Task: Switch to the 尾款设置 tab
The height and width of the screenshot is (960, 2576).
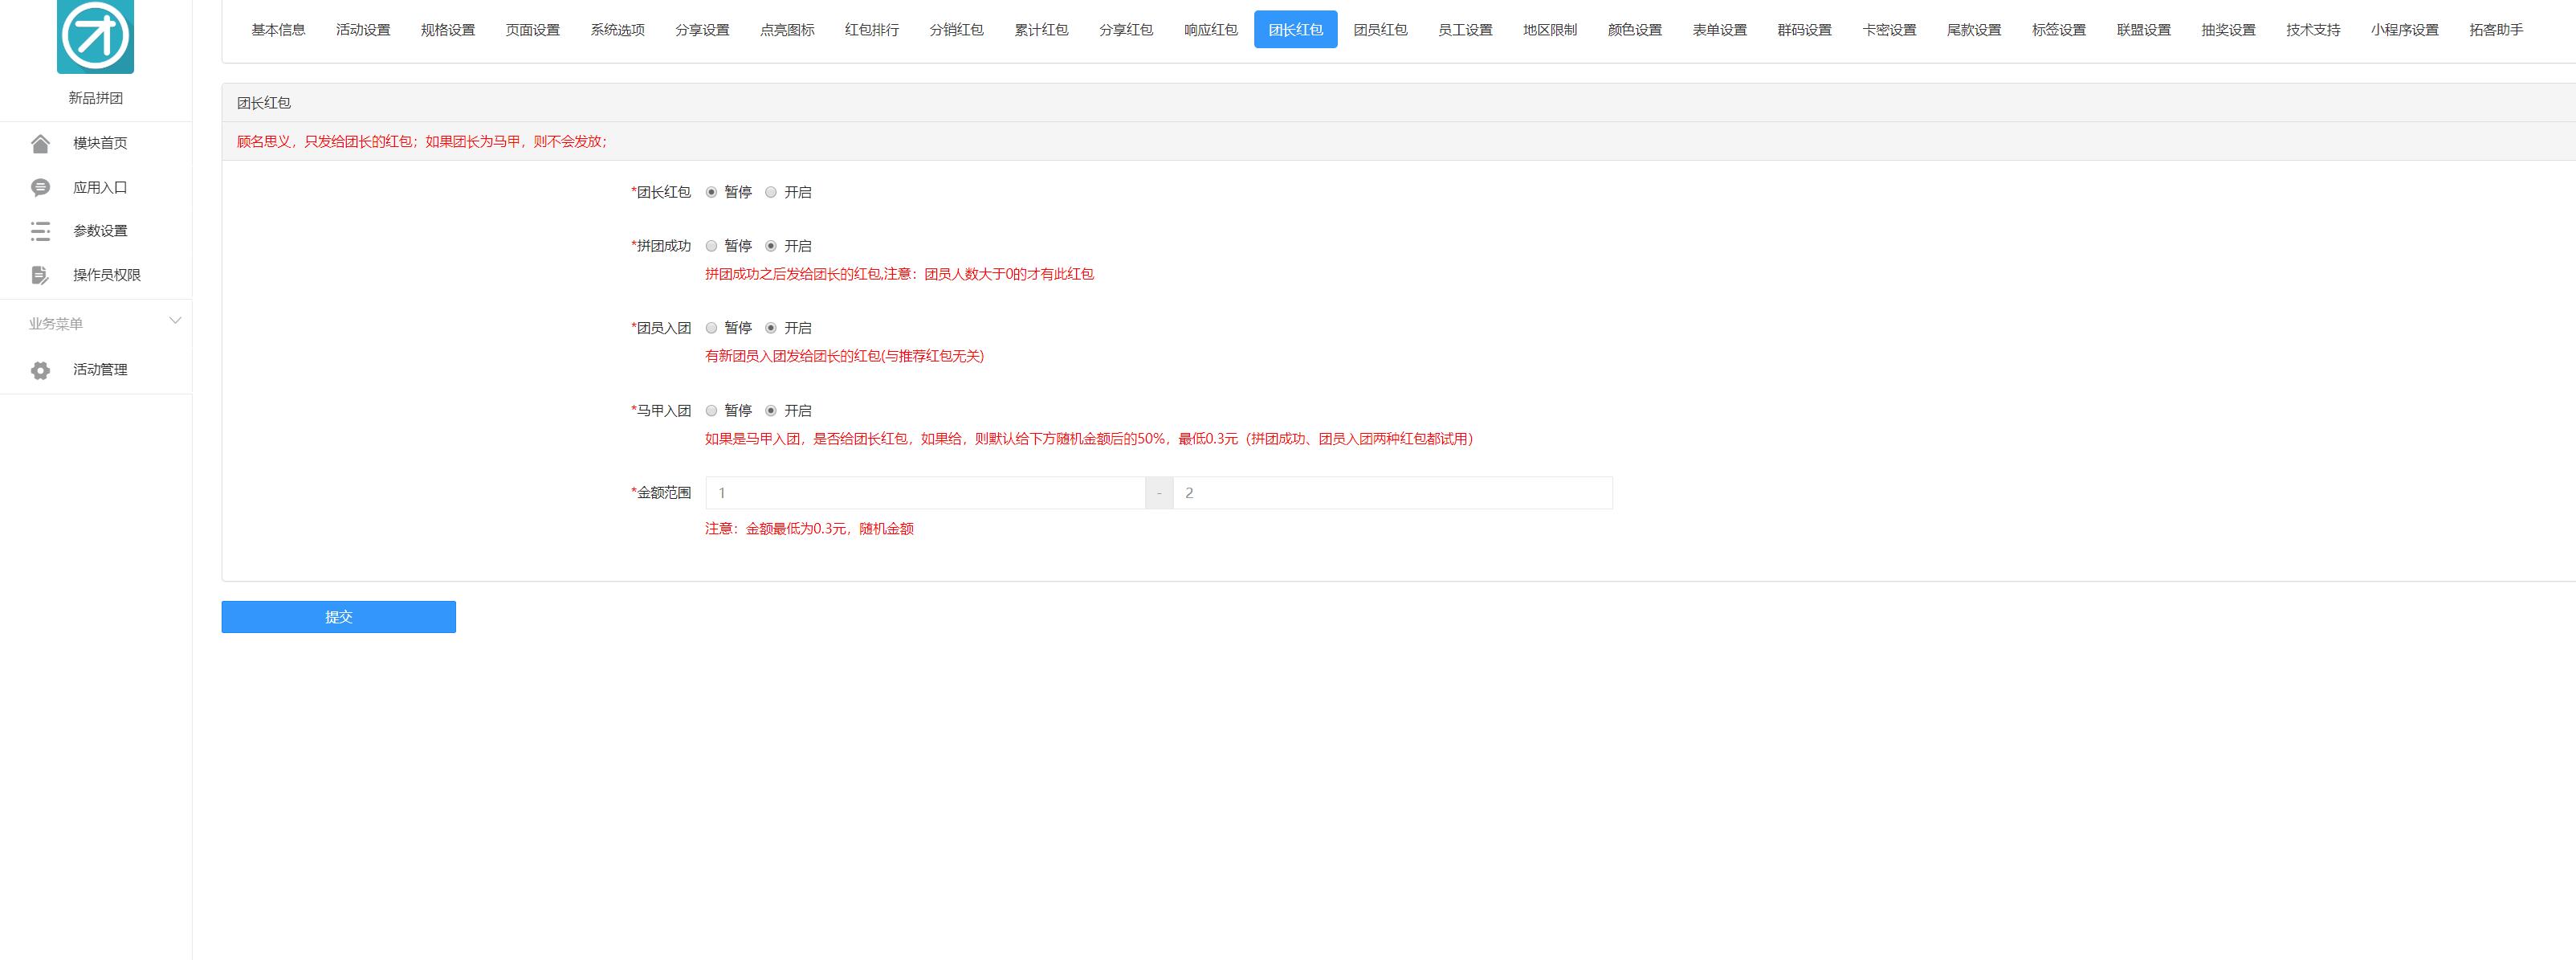Action: [1974, 30]
